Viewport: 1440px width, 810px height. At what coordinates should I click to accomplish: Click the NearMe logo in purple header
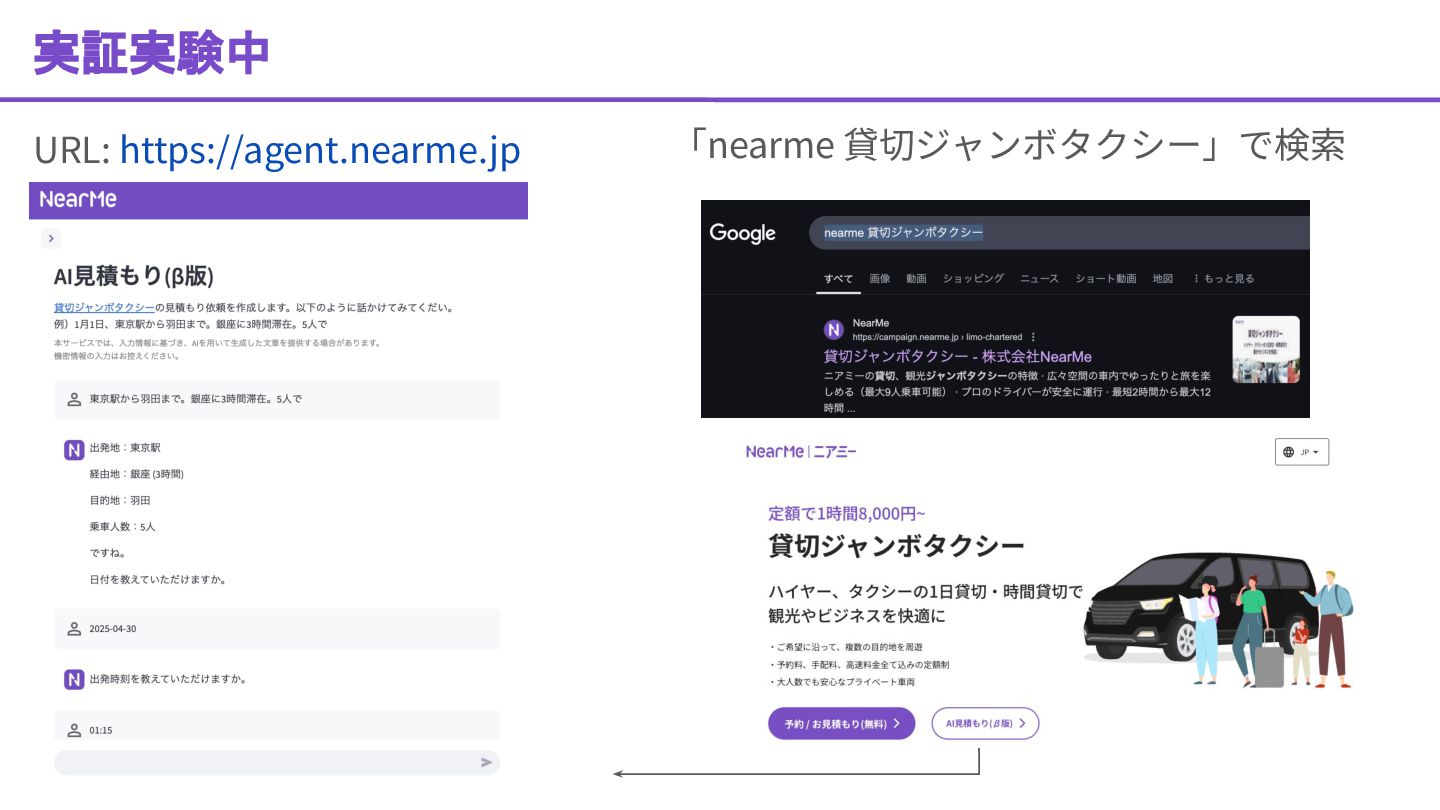78,199
